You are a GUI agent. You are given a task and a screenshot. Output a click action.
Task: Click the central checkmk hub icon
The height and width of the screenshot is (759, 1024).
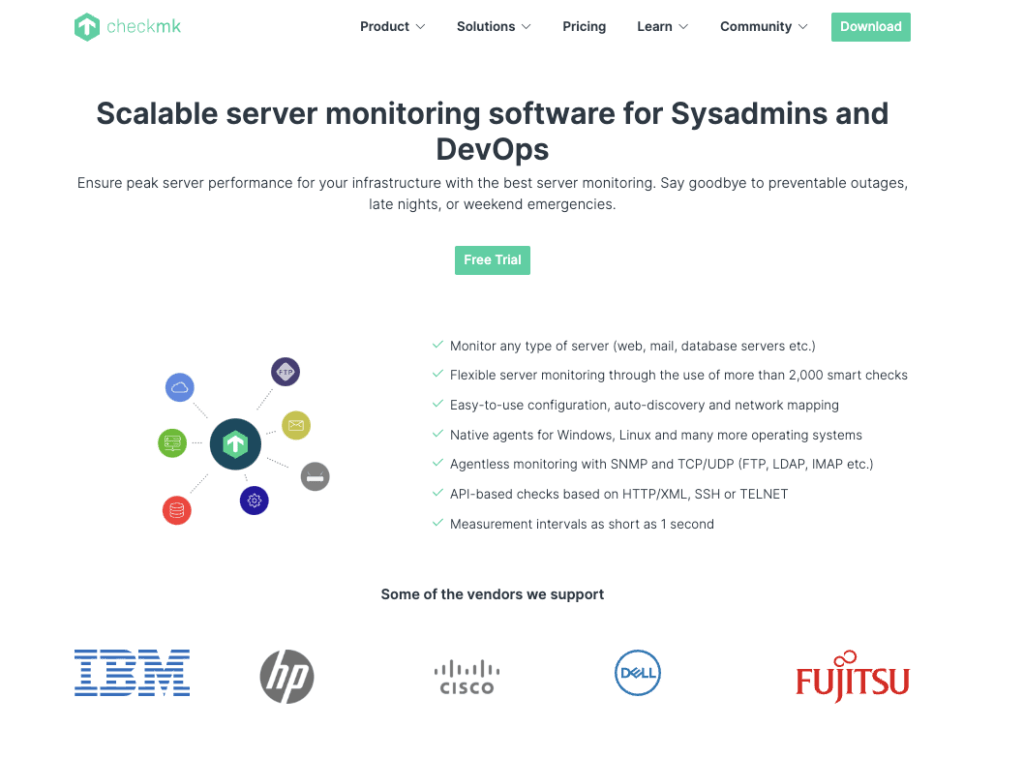pyautogui.click(x=235, y=444)
